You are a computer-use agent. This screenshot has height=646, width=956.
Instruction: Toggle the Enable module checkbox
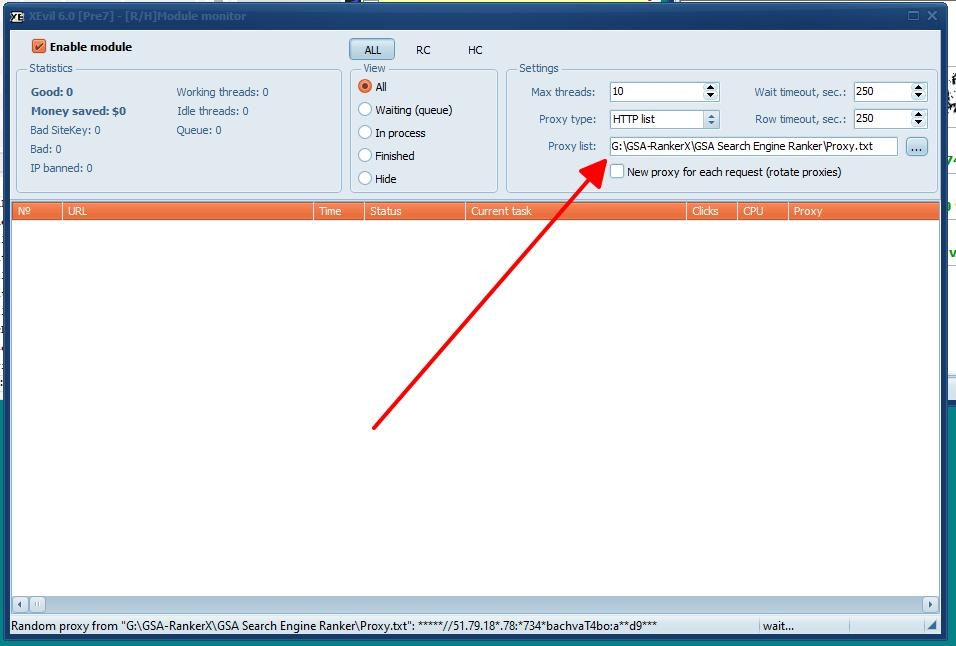39,47
